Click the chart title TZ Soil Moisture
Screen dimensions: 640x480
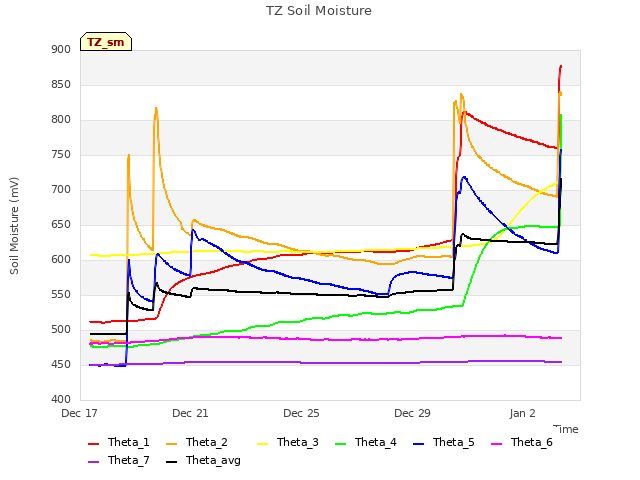tap(319, 11)
